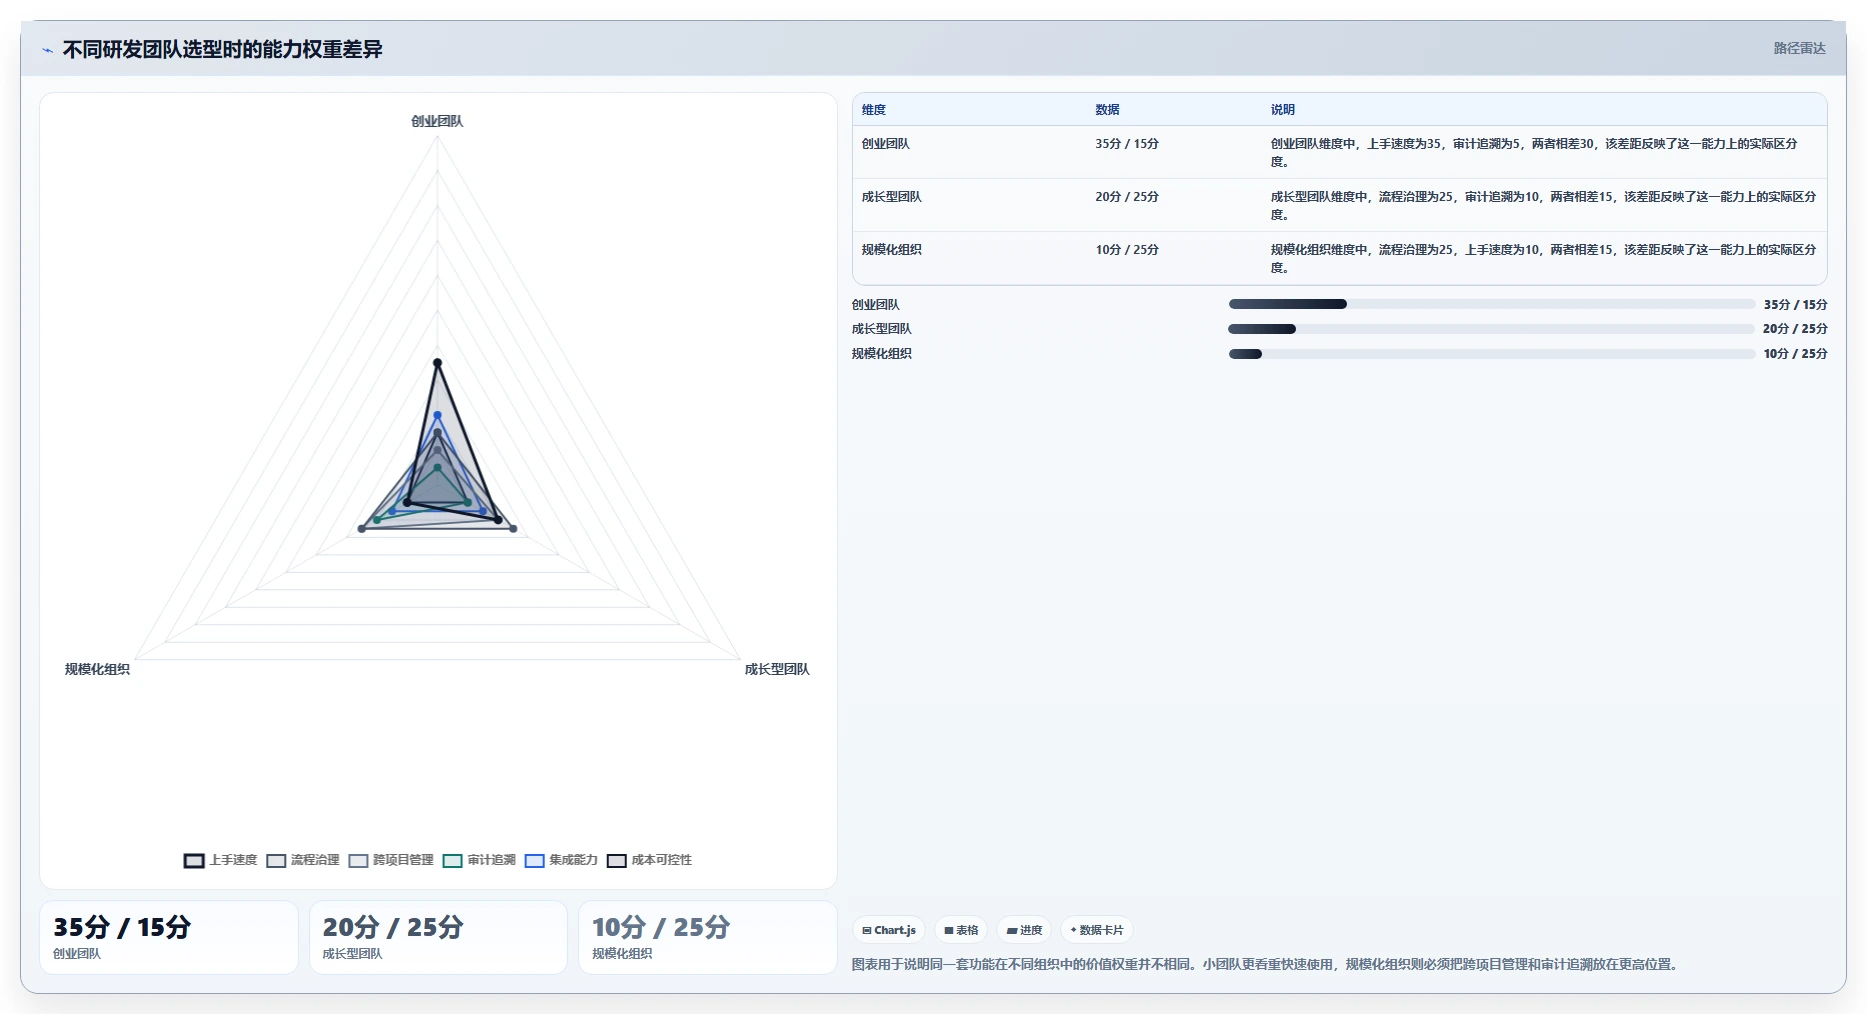
Task: Click the 规模化组织 radar axis label
Action: click(x=97, y=669)
